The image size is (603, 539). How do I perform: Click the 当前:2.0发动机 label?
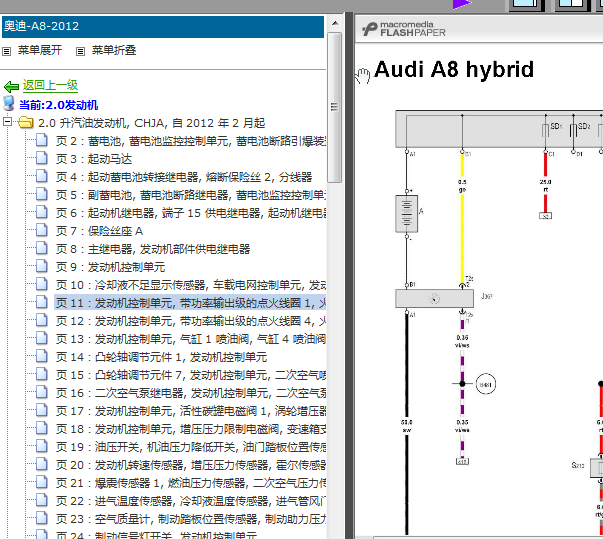[x=58, y=105]
